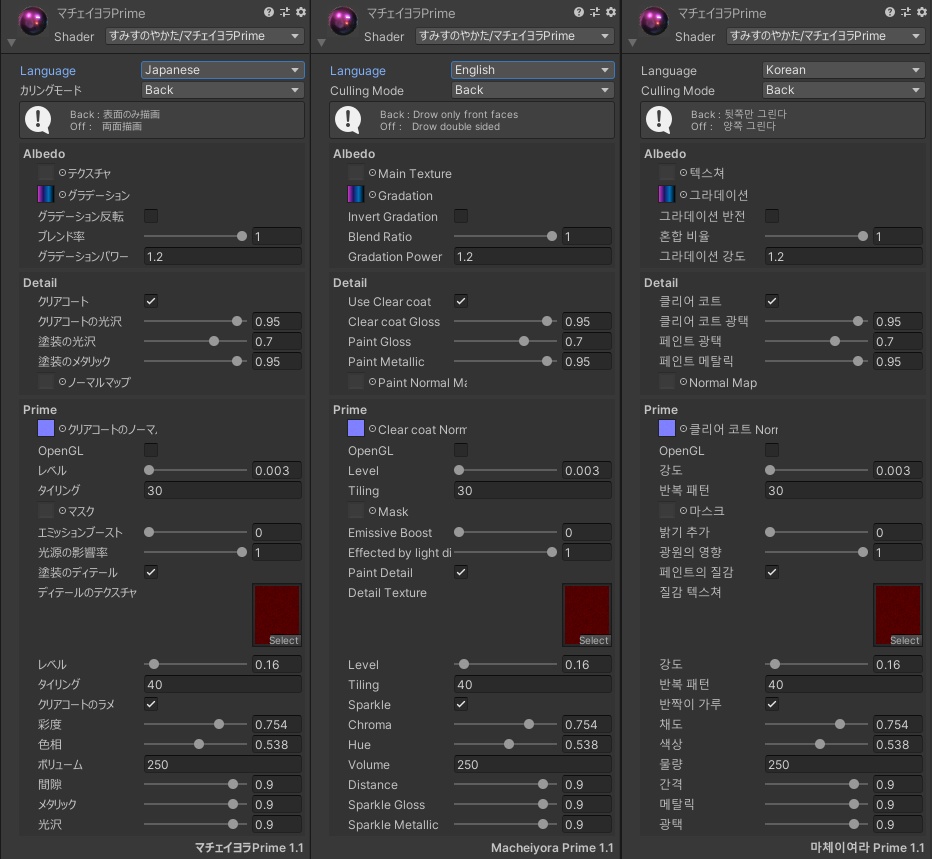
Task: Click picker circle beside テクスチャ
Action: pos(62,173)
